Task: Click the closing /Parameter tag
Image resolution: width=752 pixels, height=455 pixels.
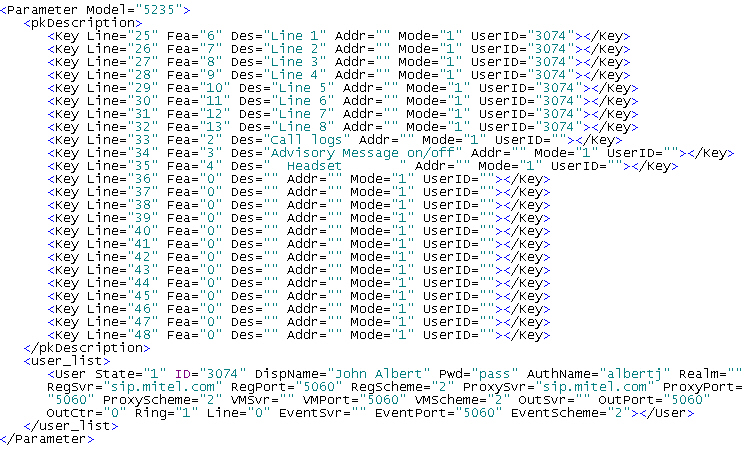Action: (47, 439)
